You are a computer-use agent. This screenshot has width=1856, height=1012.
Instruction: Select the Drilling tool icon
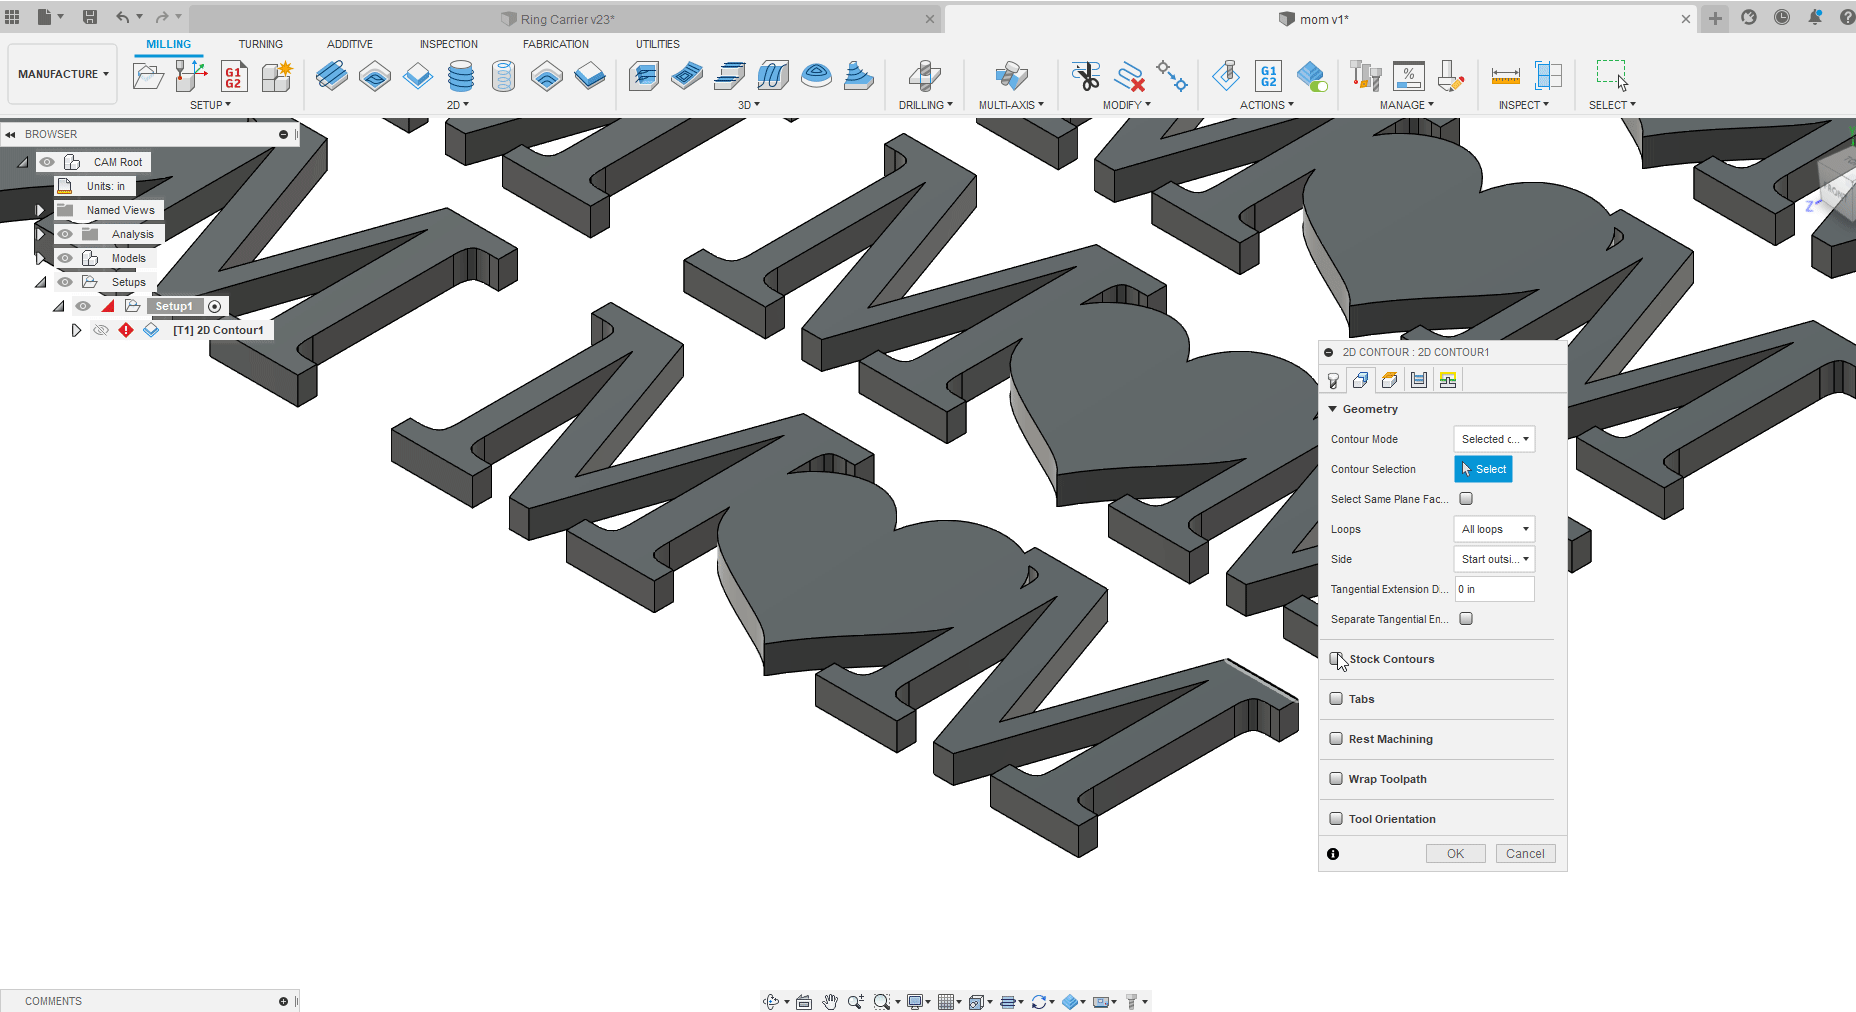tap(924, 76)
